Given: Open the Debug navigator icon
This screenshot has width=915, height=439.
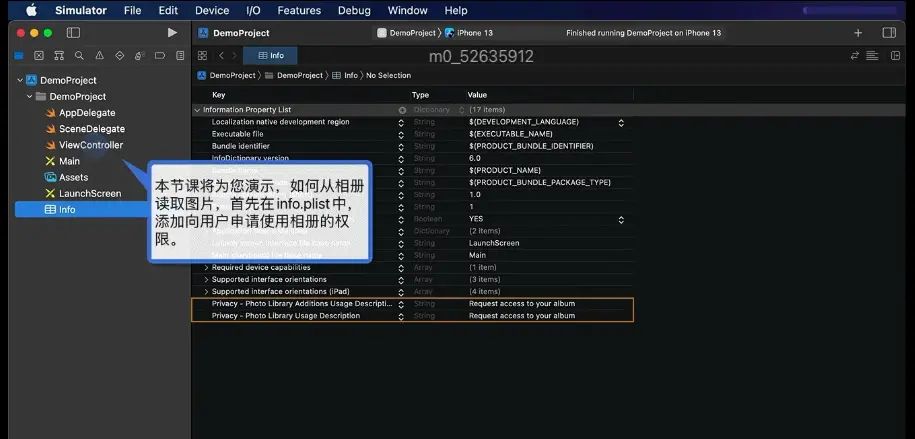Looking at the screenshot, I should (139, 56).
